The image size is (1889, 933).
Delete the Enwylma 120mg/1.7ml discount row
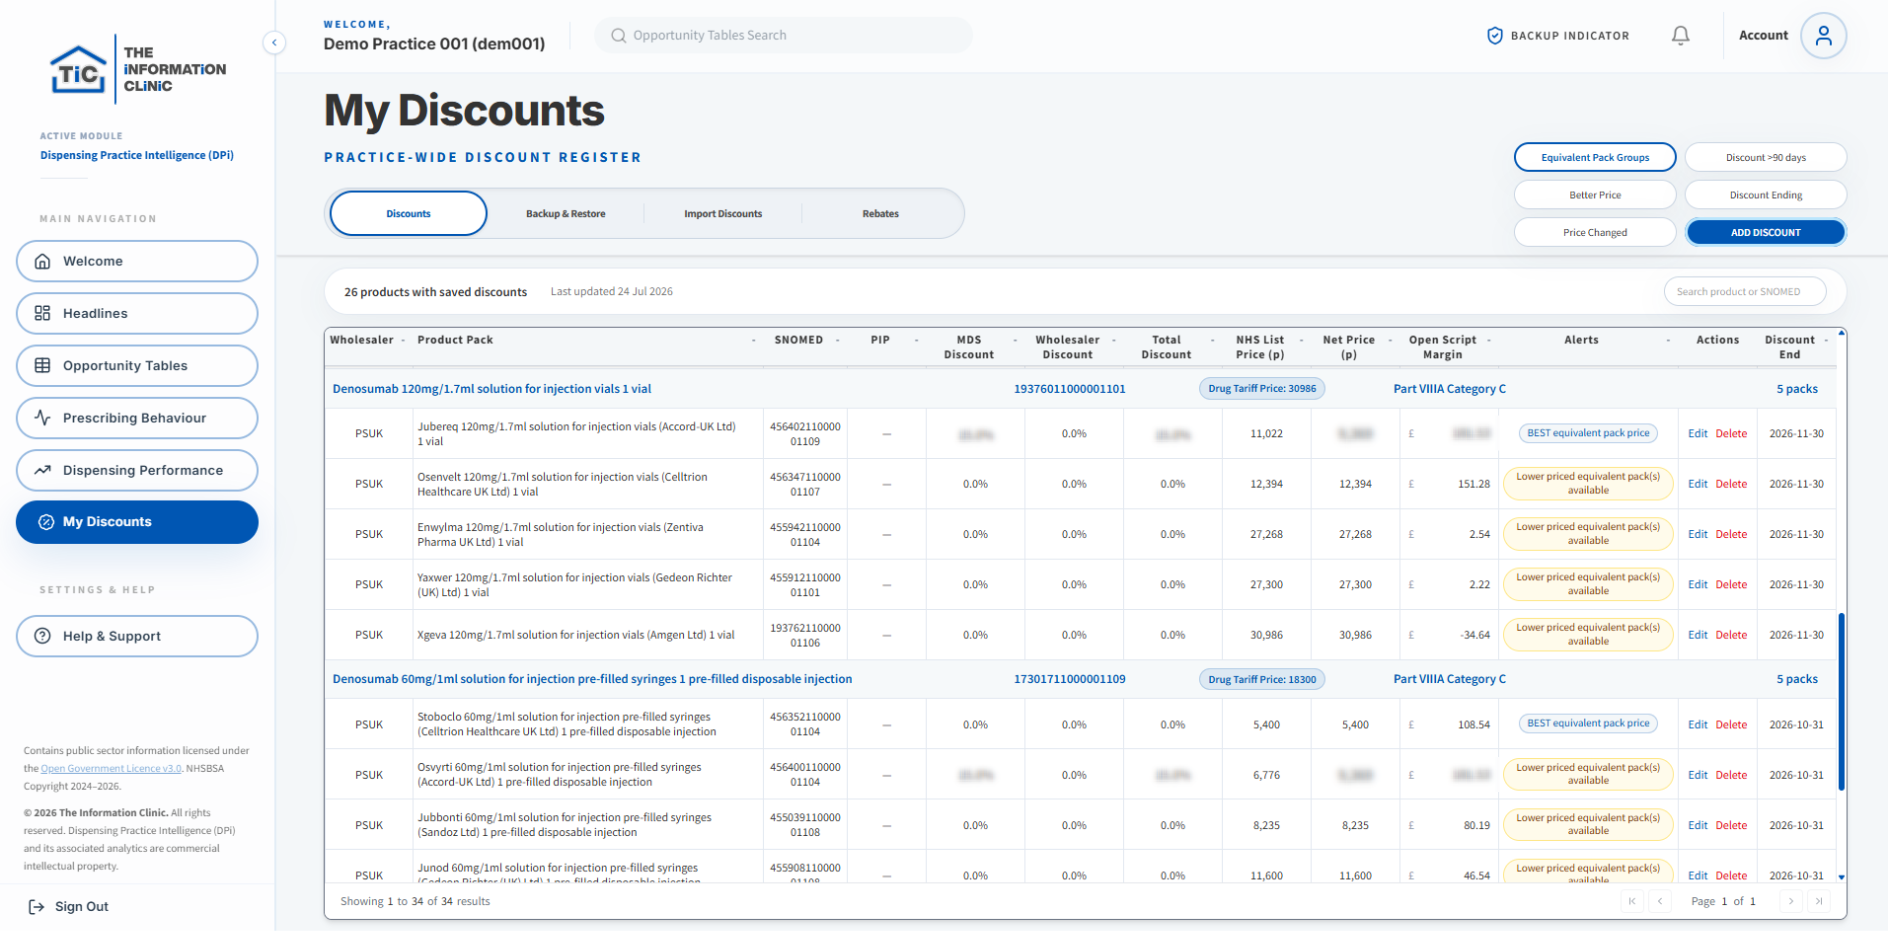click(x=1731, y=534)
